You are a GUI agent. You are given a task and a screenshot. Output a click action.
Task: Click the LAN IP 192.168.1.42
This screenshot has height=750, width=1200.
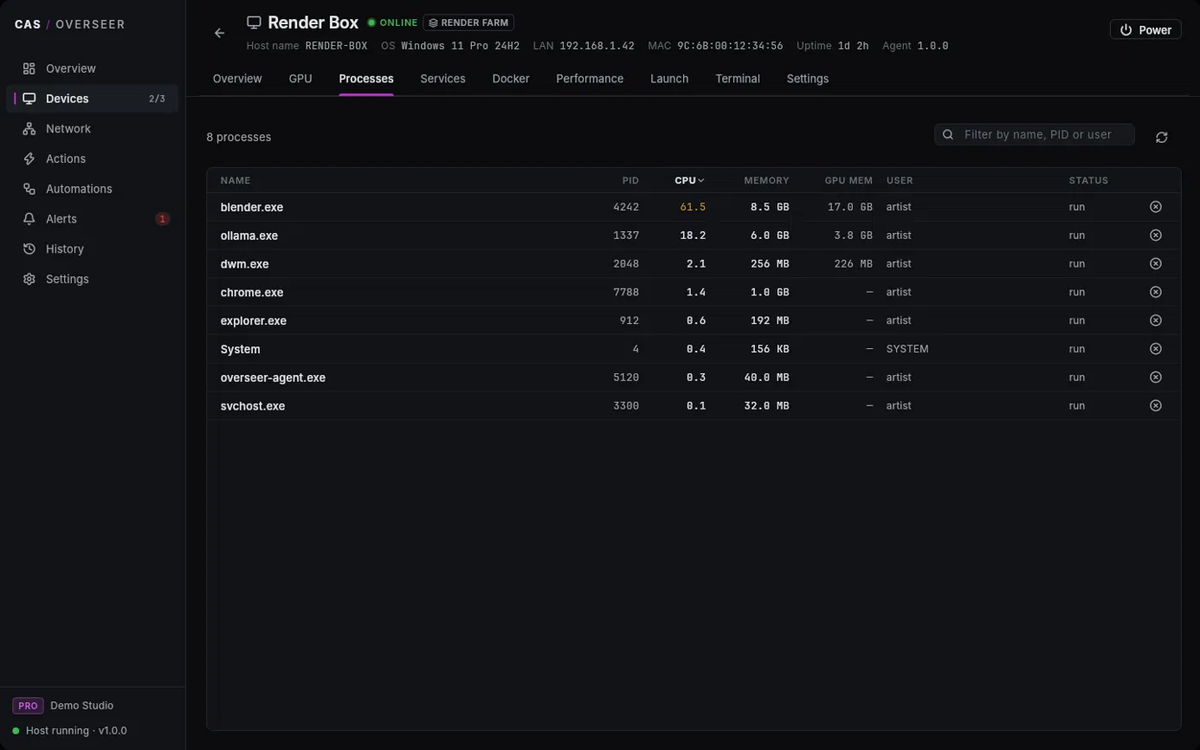coord(597,46)
